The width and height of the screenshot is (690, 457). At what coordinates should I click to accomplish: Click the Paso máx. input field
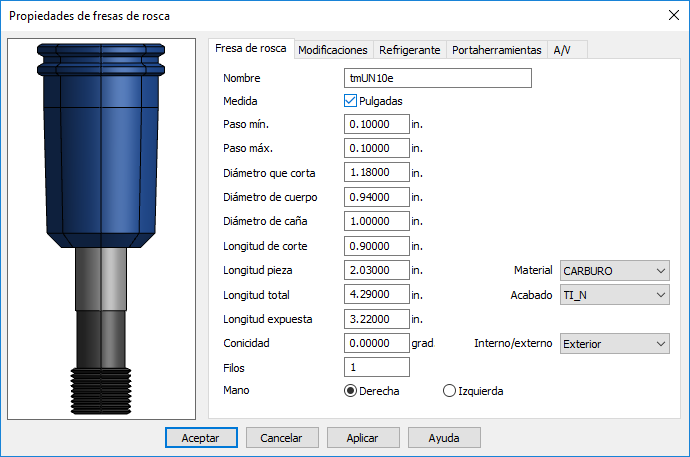tap(377, 148)
